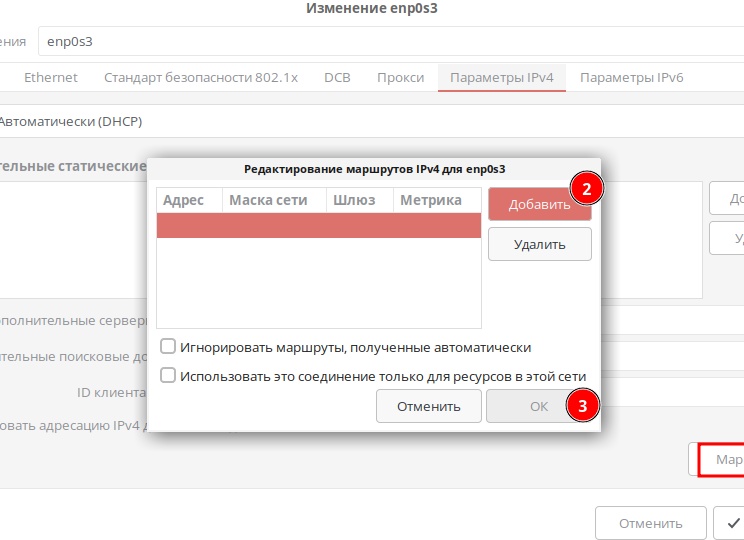
Task: Click the checkmark save button in main window
Action: pos(729,523)
